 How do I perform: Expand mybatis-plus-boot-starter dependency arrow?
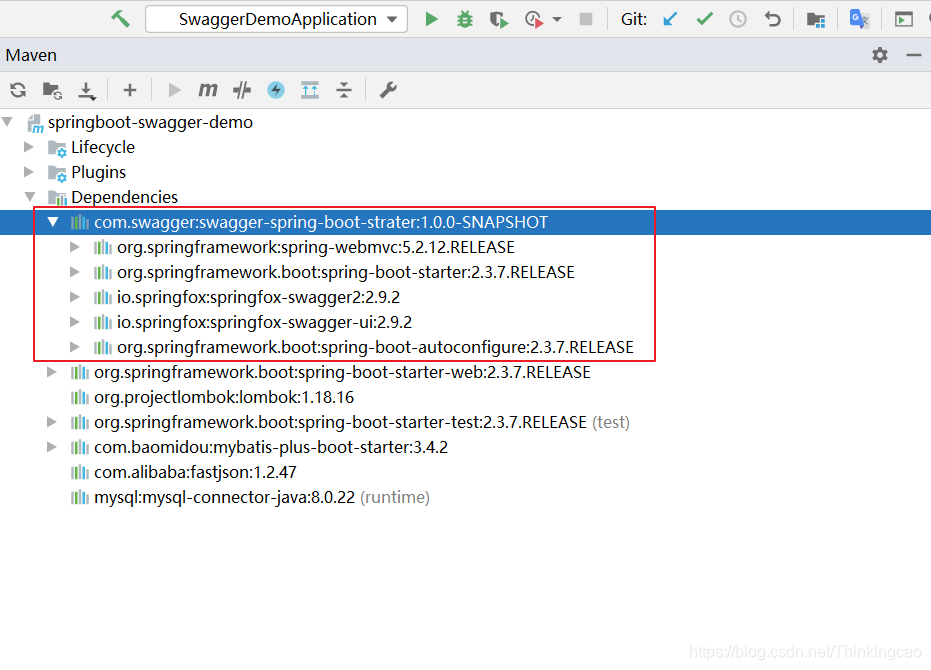tap(52, 447)
